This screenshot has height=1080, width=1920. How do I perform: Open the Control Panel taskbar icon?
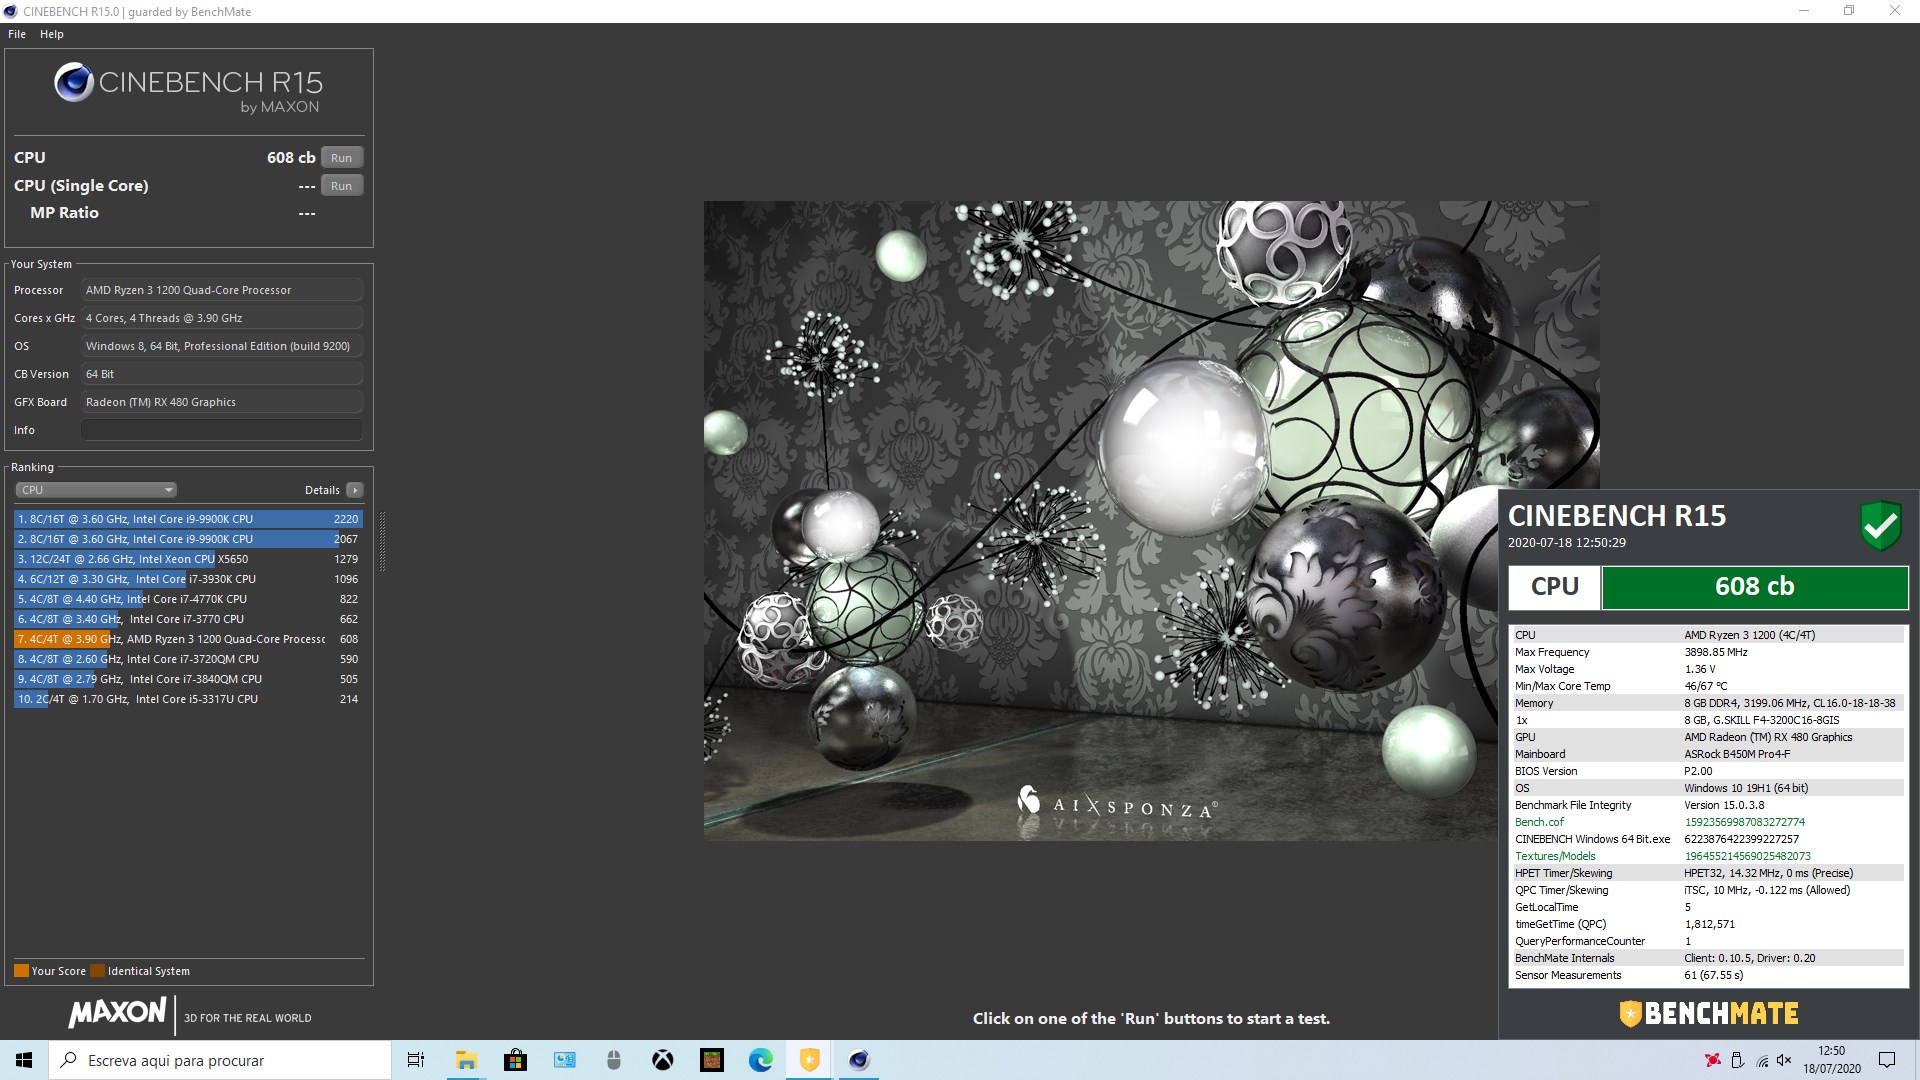[564, 1060]
